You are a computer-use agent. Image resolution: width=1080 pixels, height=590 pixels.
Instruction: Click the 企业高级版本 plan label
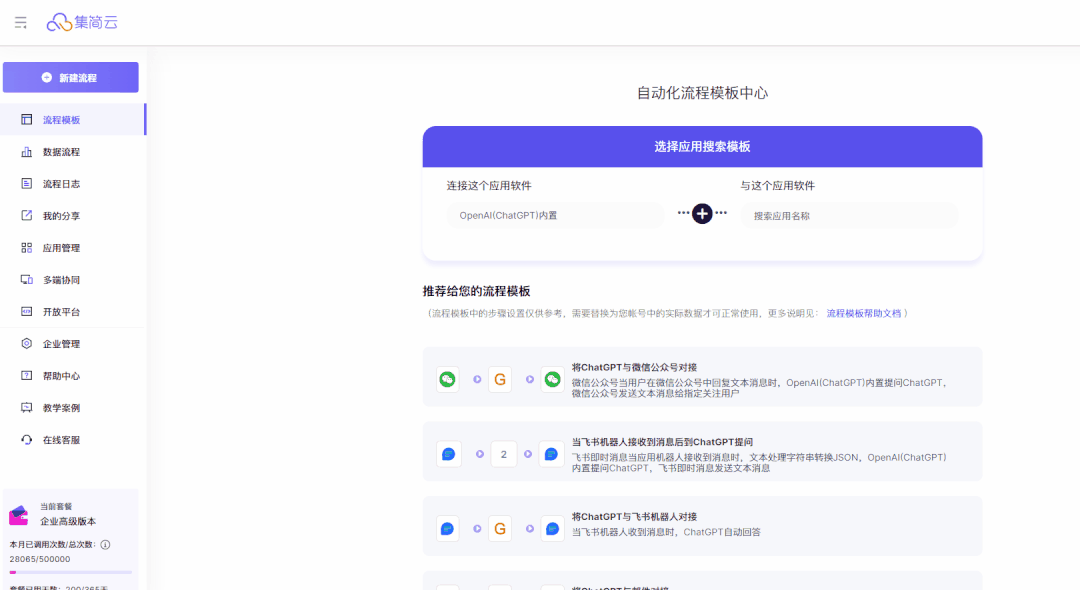68,521
